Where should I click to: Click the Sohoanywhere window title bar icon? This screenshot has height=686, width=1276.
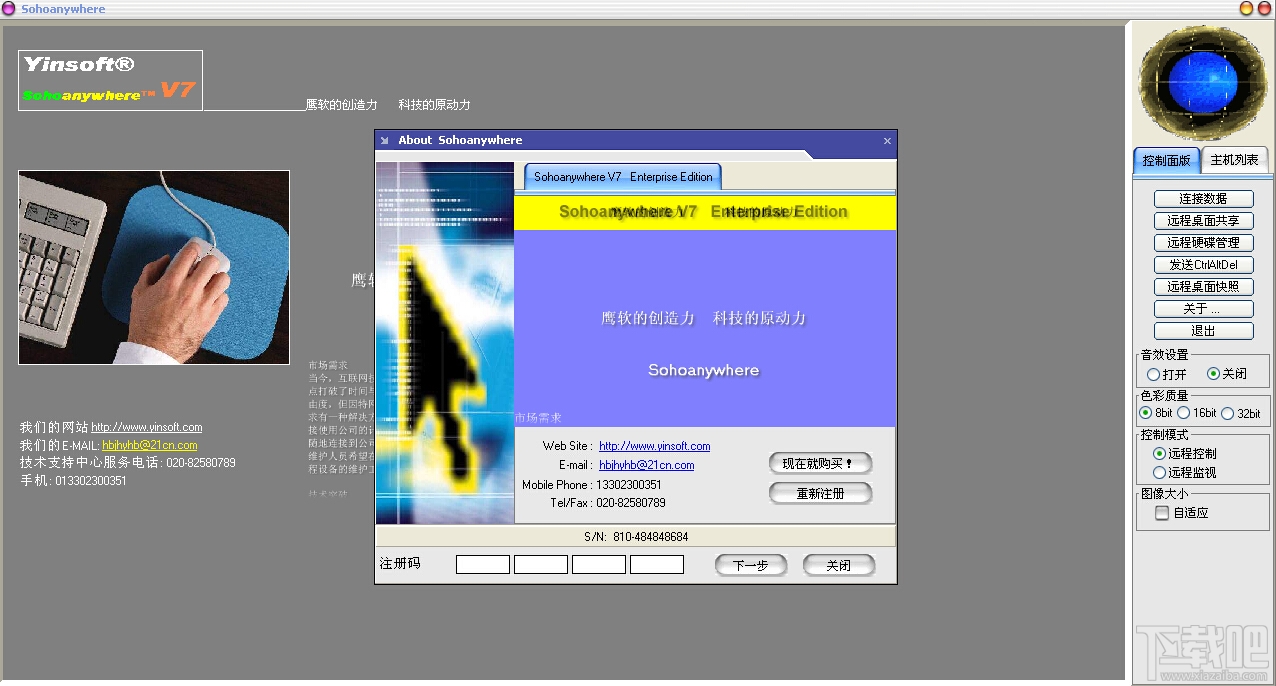coord(8,9)
